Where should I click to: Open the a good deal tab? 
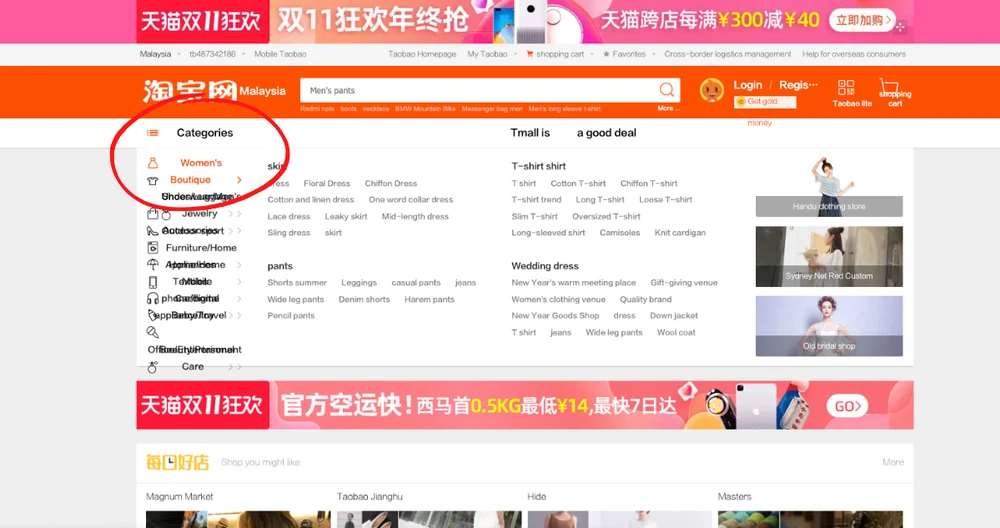(x=607, y=133)
